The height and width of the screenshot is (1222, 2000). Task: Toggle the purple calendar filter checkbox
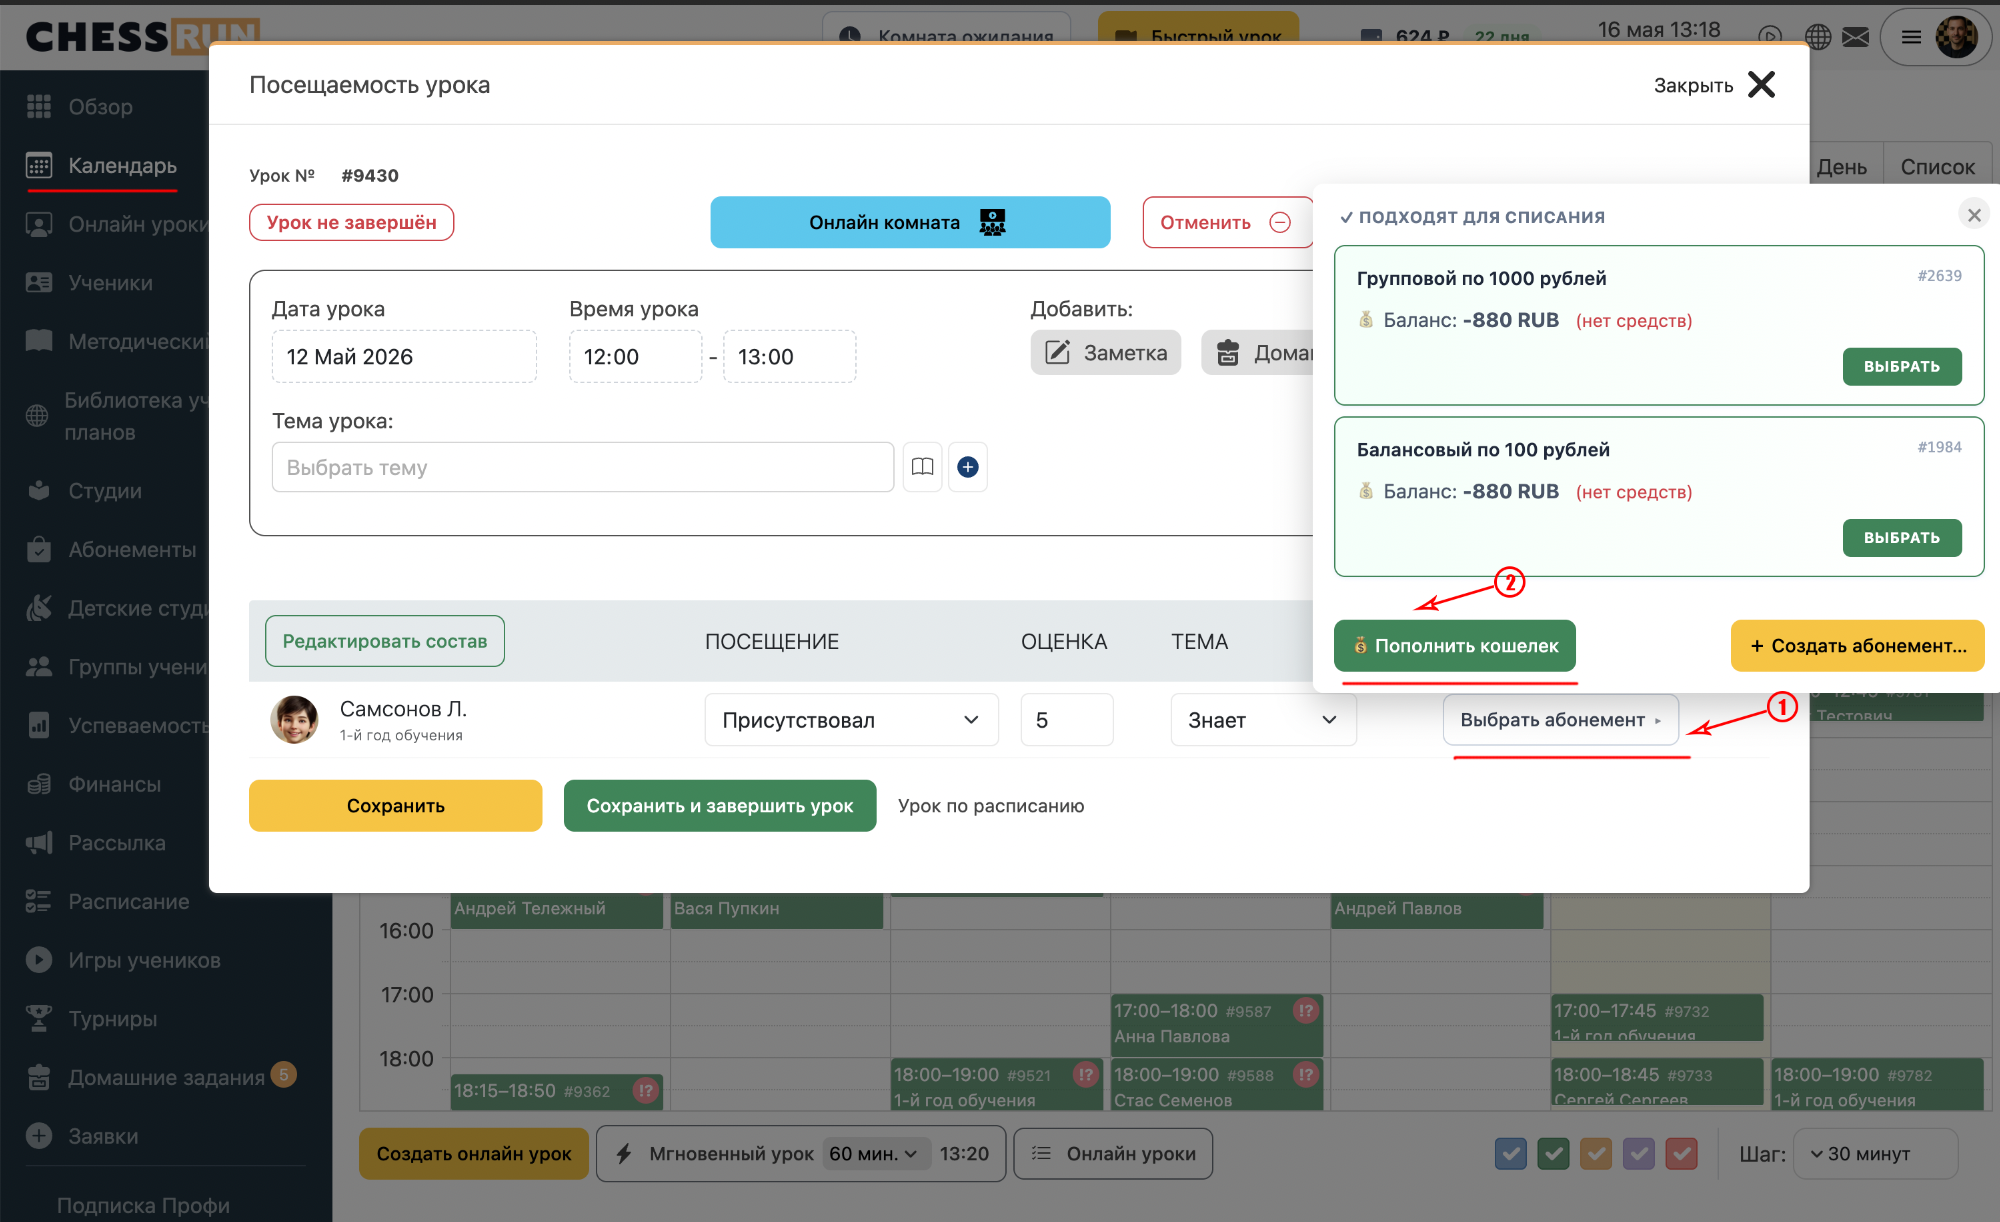tap(1638, 1154)
